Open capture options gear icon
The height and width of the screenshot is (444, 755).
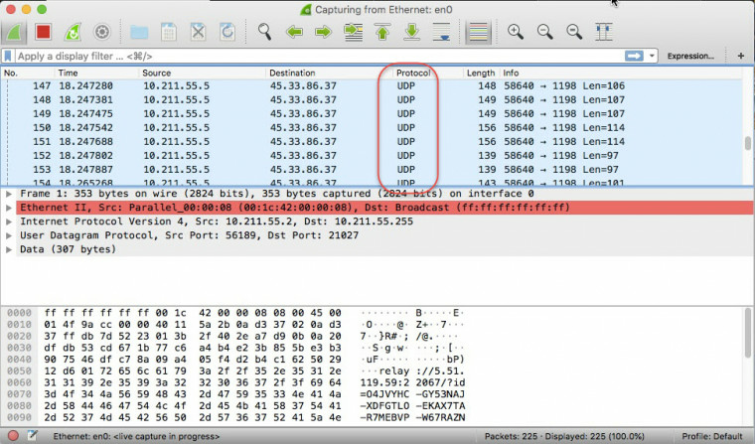(102, 32)
